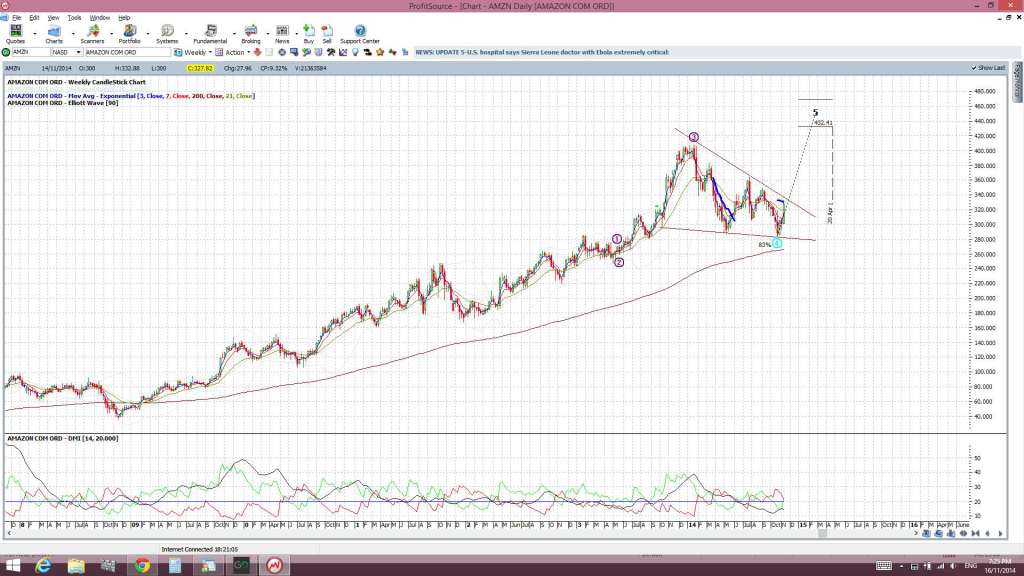This screenshot has height=576, width=1024.
Task: Expand the Scanners dropdown arrow
Action: (x=111, y=33)
